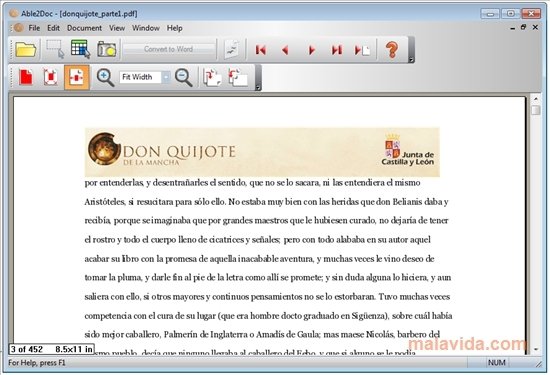
Task: Jump to the last page
Action: pyautogui.click(x=337, y=50)
